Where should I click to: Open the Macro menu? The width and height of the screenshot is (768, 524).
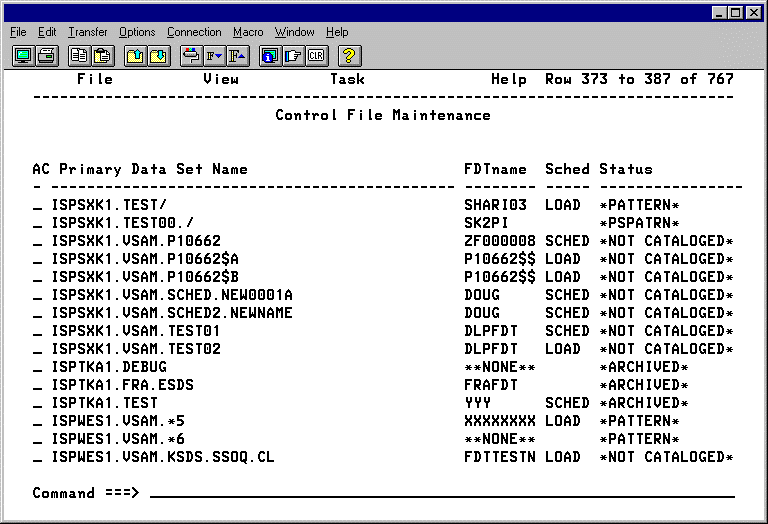248,32
